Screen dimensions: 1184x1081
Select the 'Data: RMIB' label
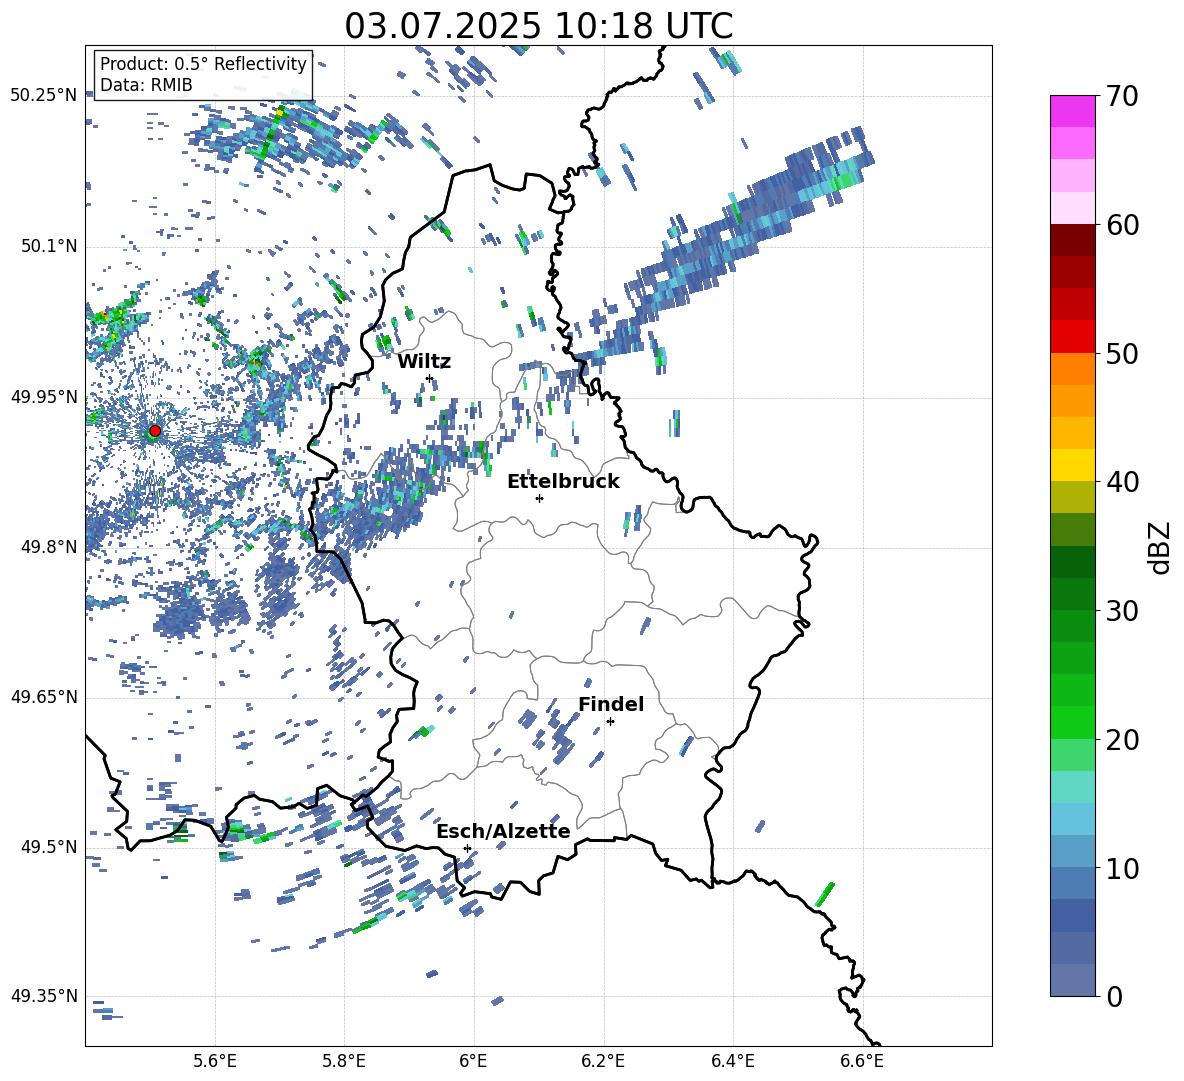point(146,85)
